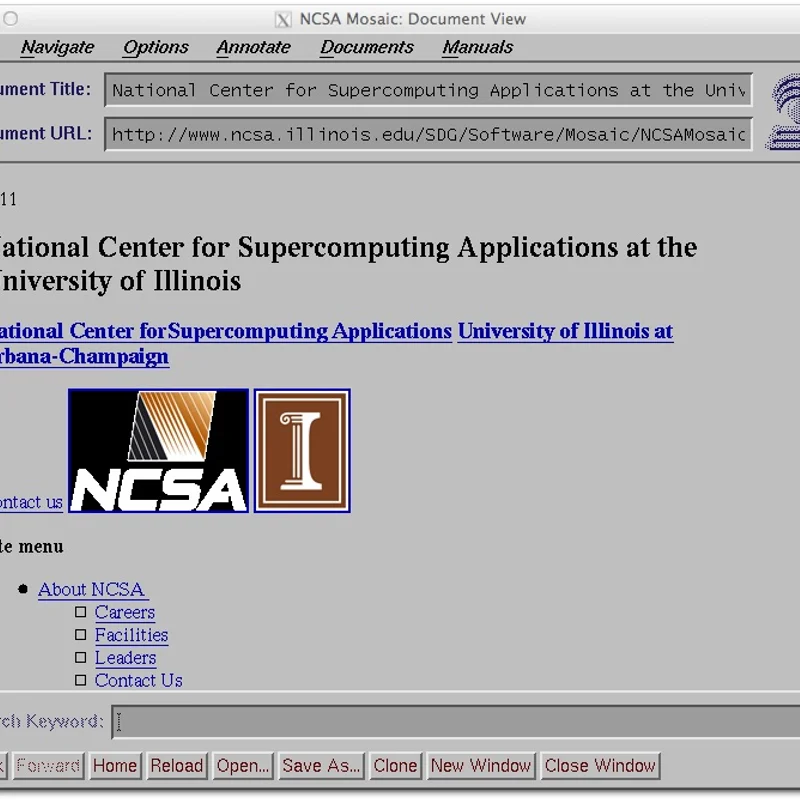Click the Close Window button
Viewport: 800px width, 800px height.
(600, 765)
